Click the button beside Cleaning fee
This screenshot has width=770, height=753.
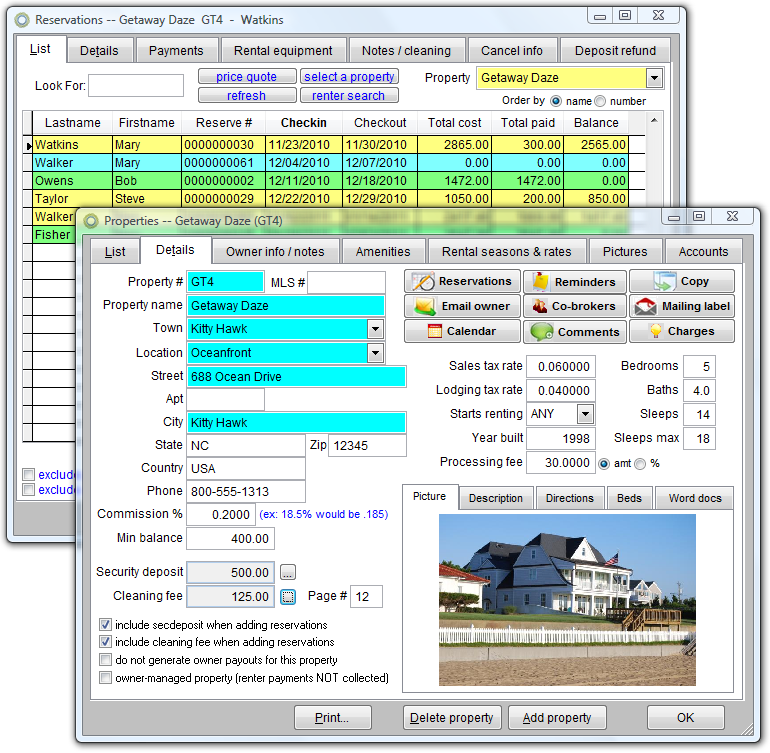pyautogui.click(x=288, y=596)
